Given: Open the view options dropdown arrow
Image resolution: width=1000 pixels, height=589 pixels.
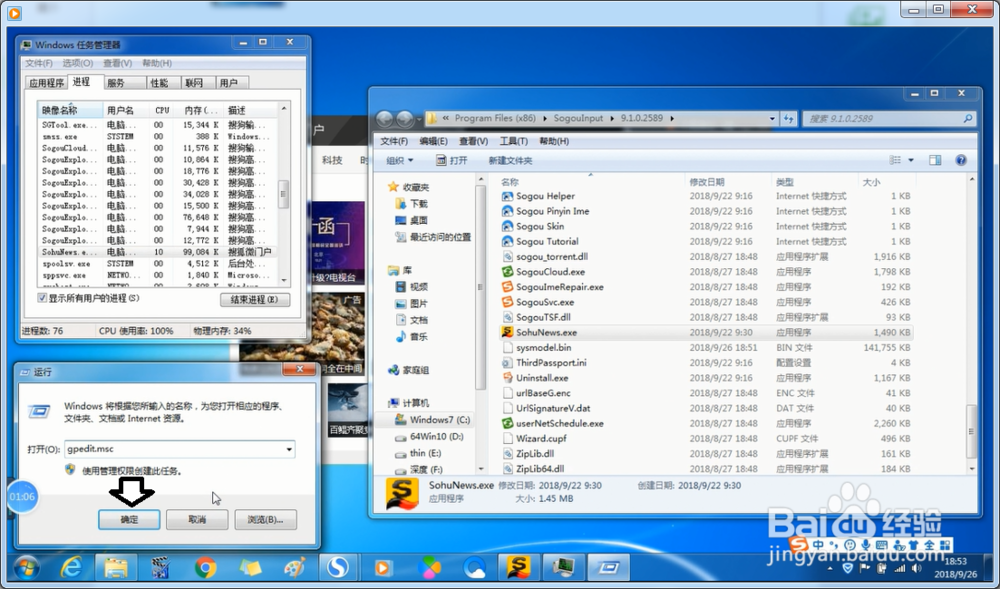Looking at the screenshot, I should tap(911, 160).
